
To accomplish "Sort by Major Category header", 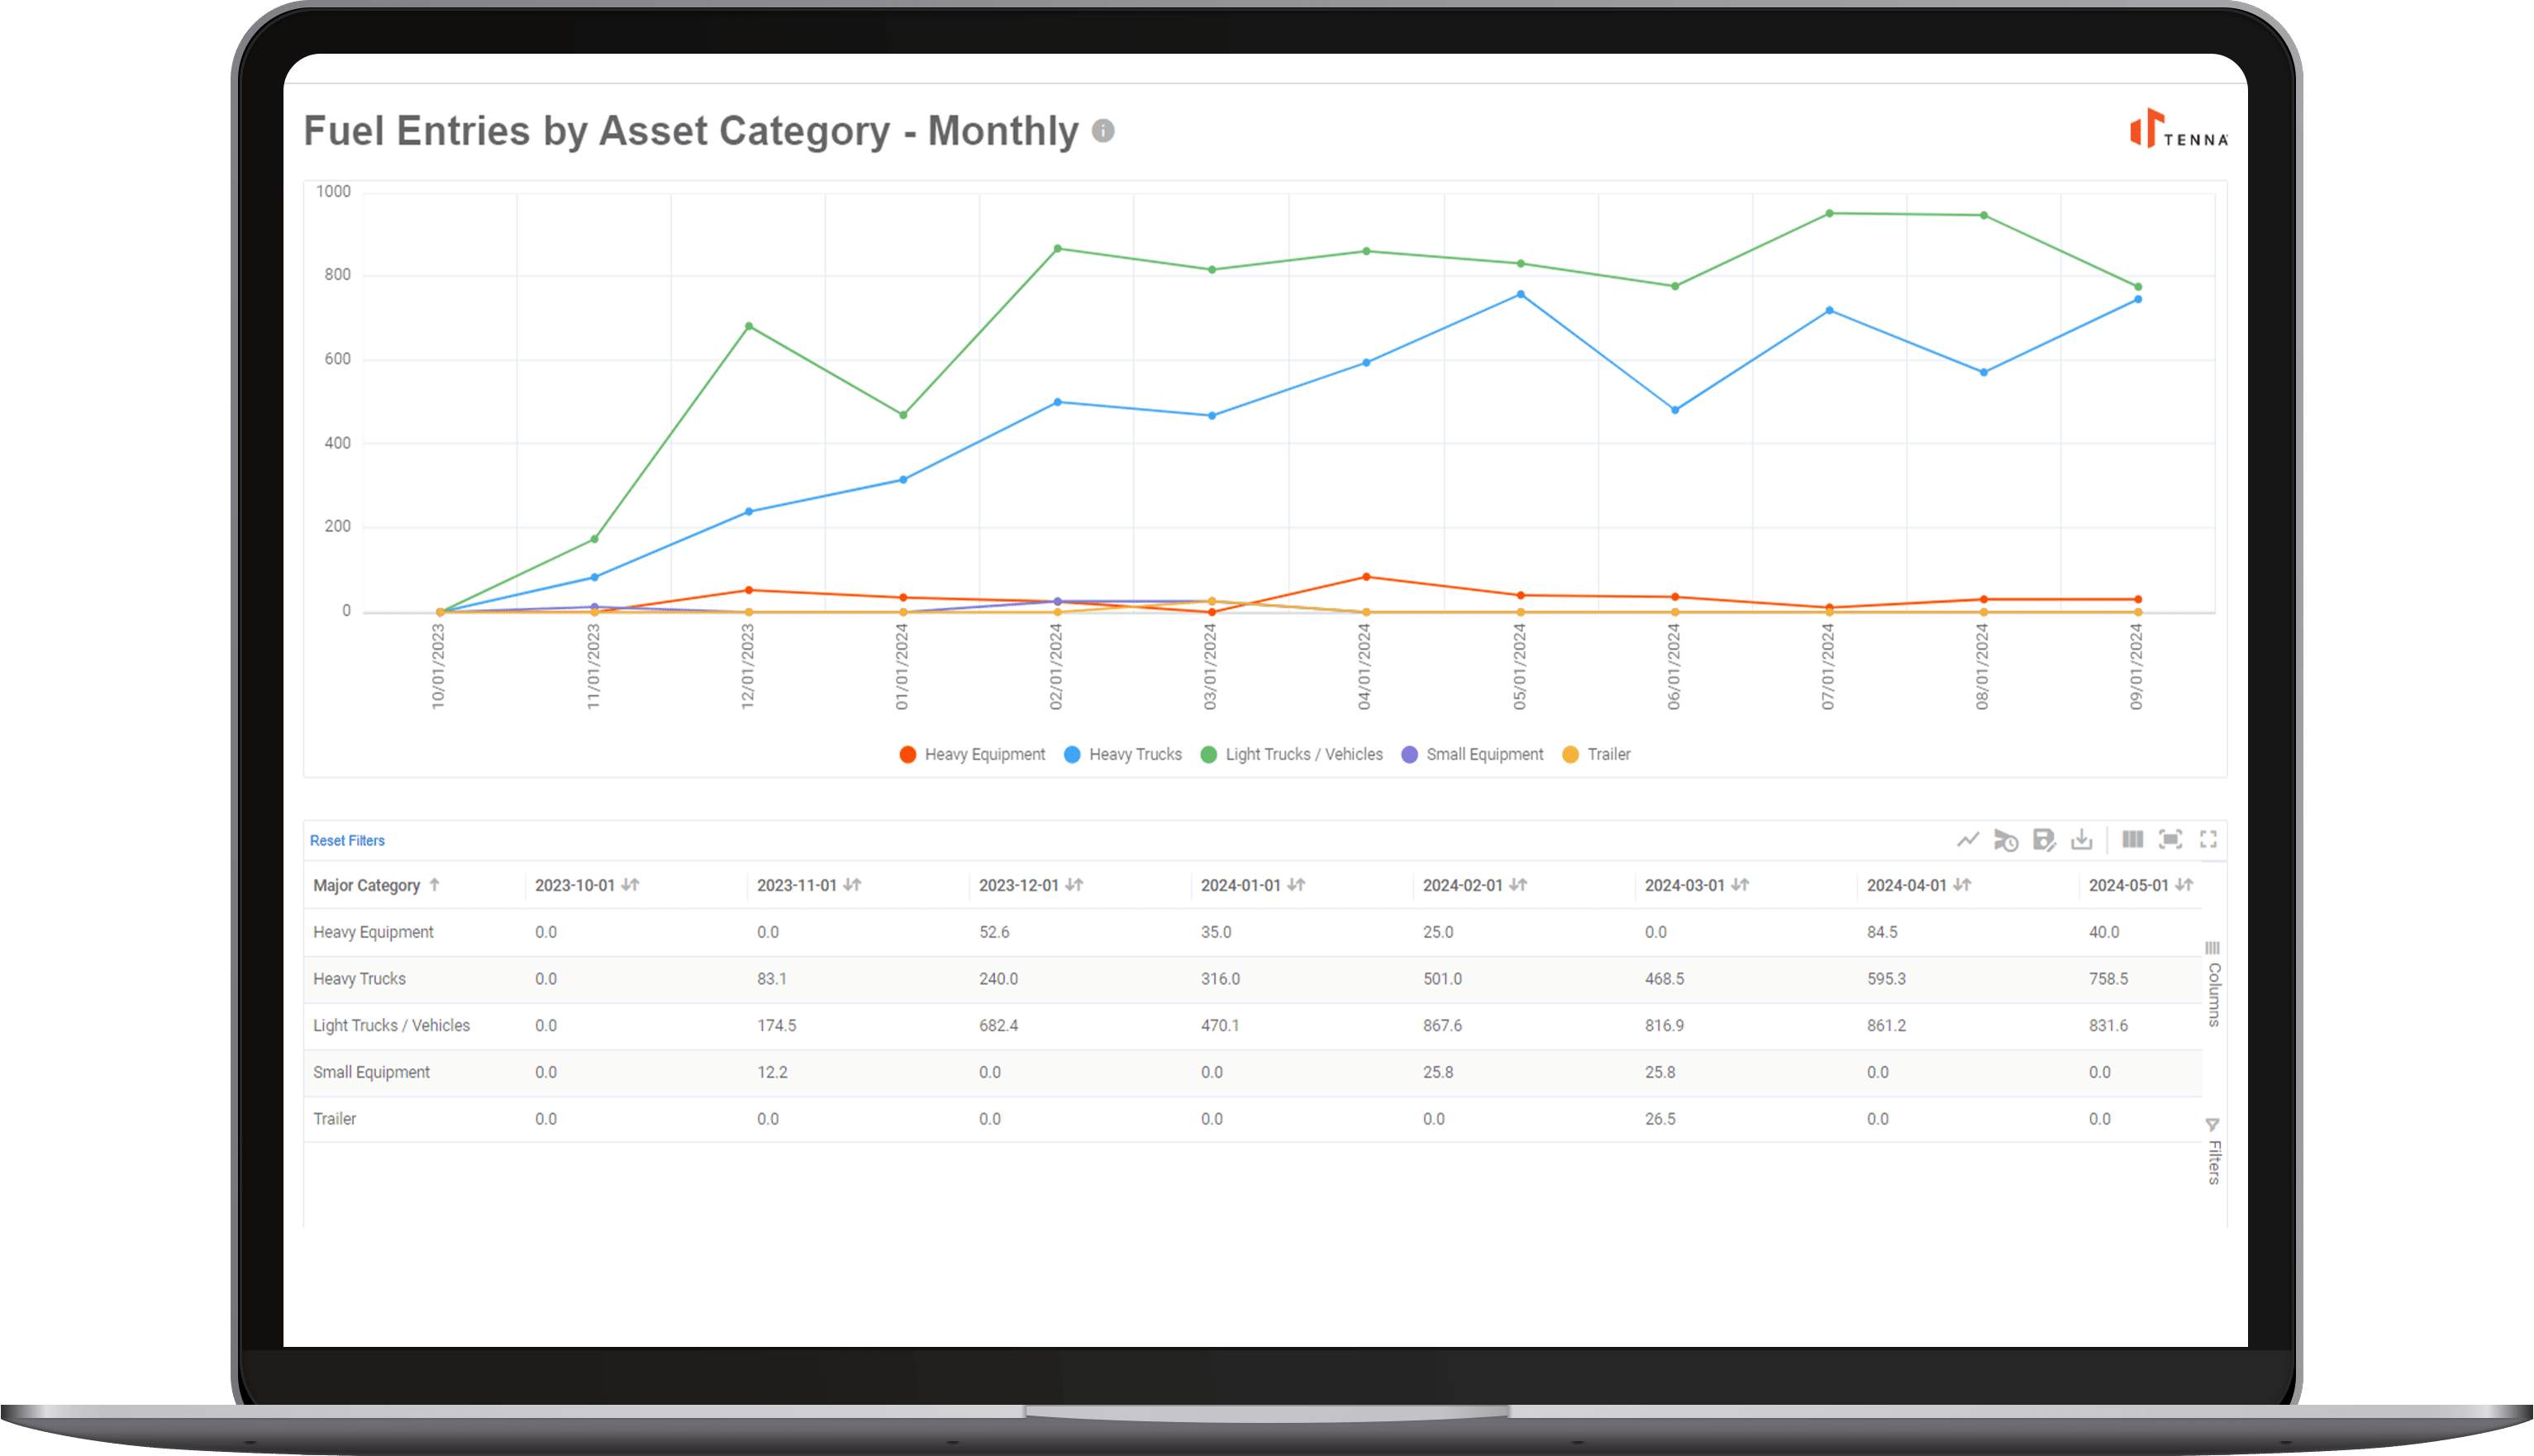I will (x=366, y=886).
